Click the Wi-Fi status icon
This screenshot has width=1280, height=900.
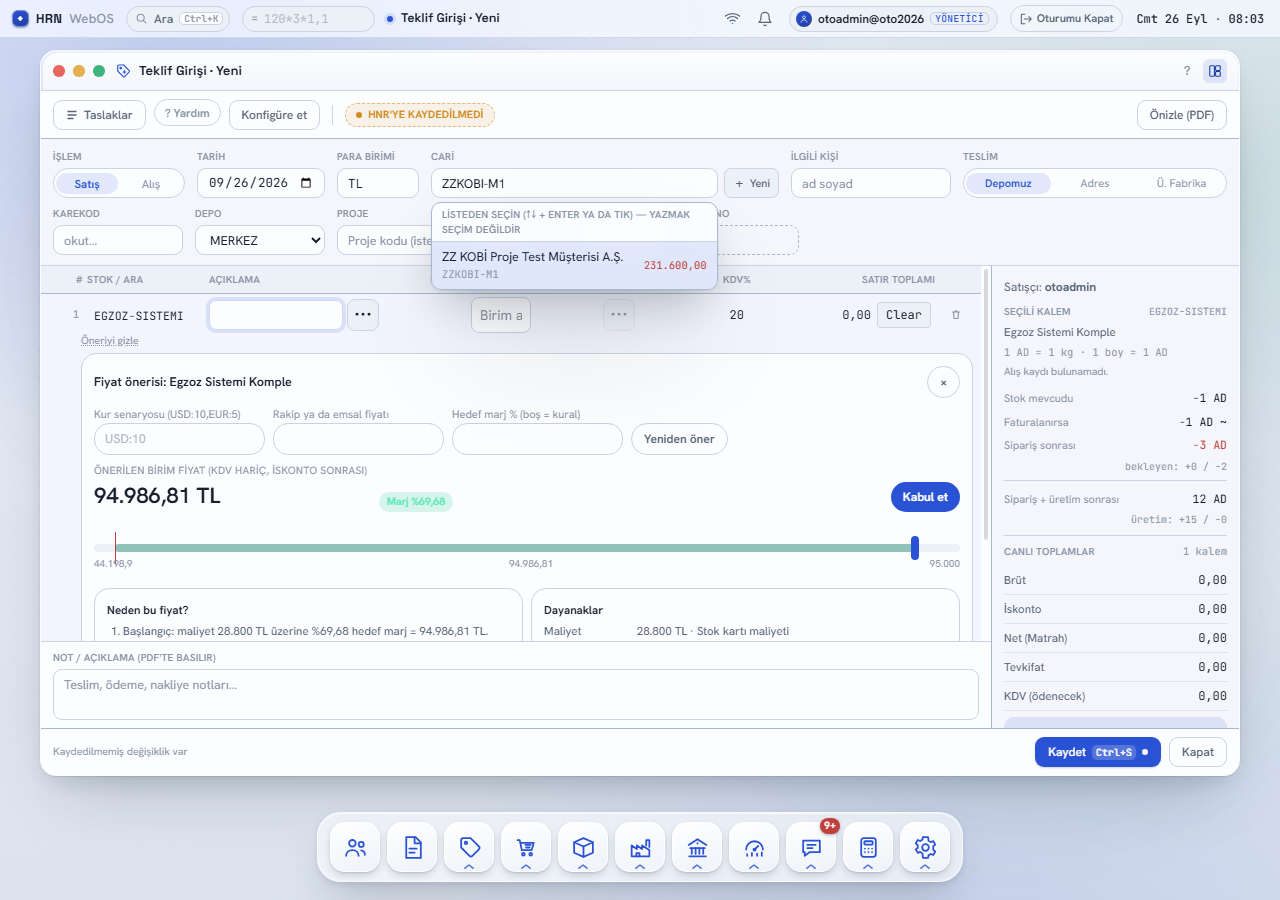tap(733, 18)
